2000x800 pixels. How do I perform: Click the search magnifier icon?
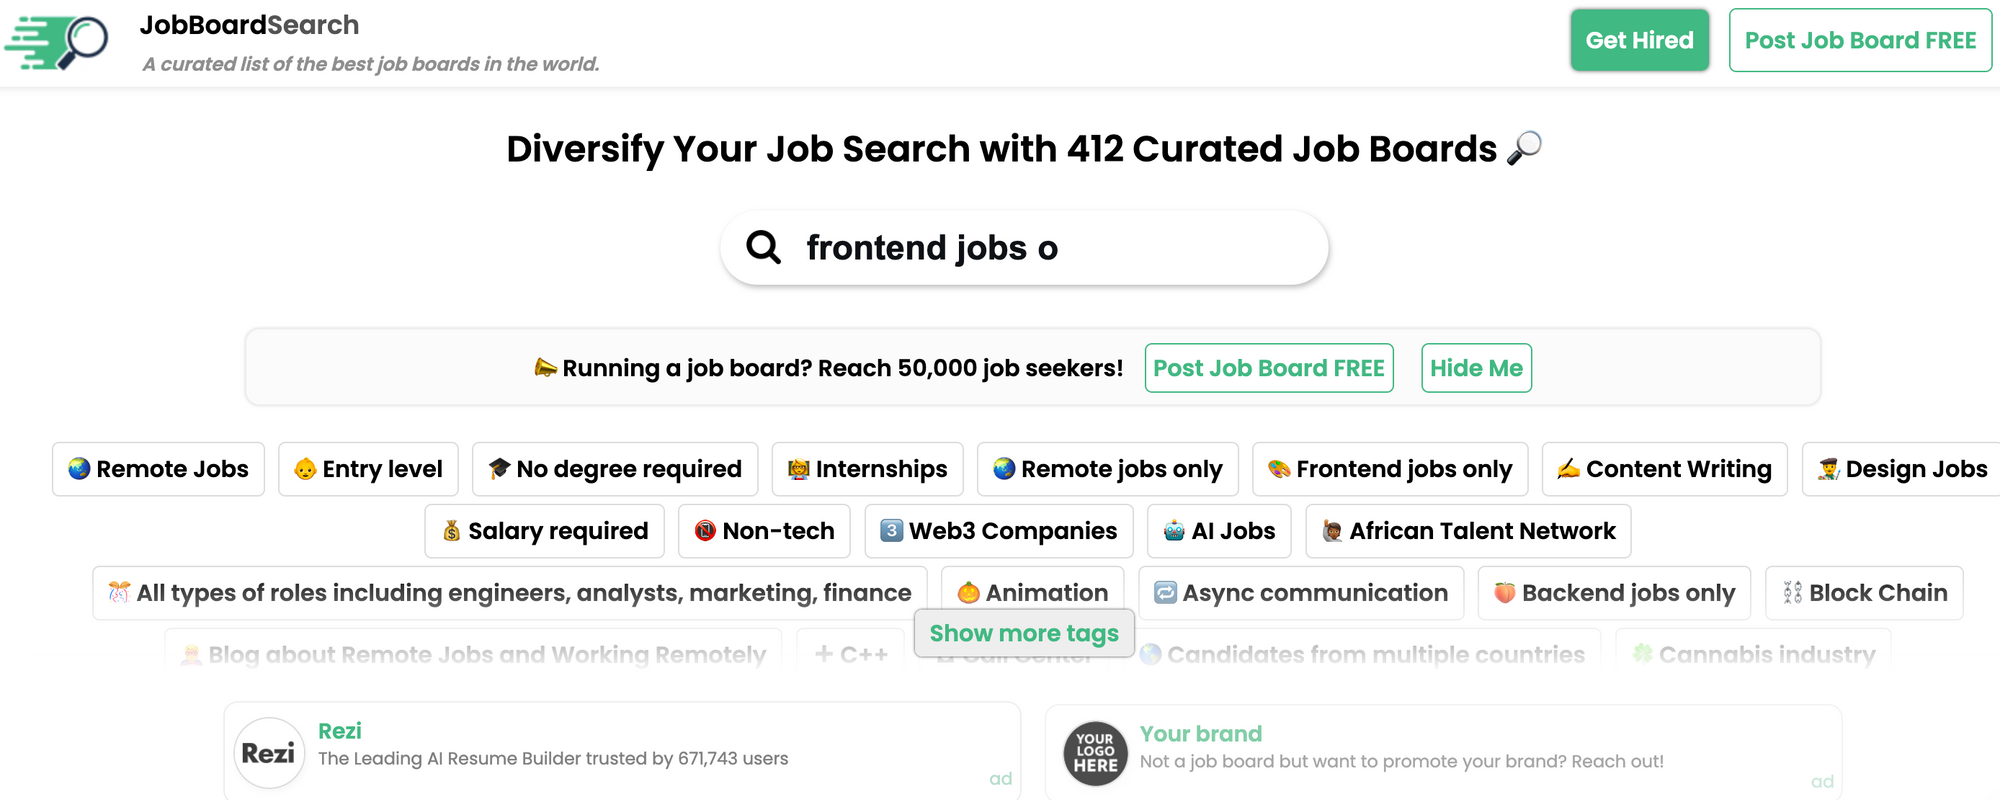764,247
